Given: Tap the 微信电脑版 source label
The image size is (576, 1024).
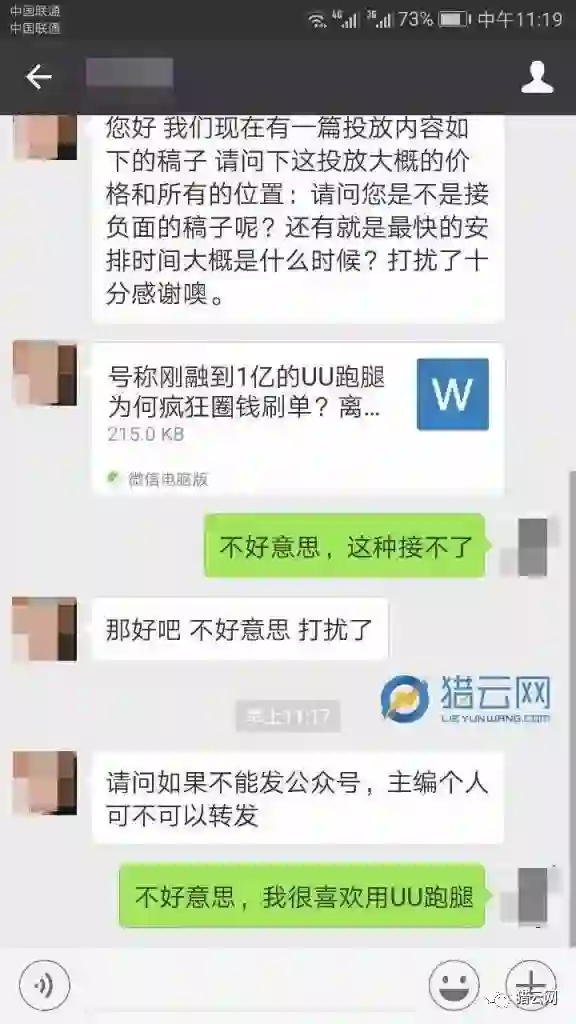Looking at the screenshot, I should click(x=168, y=479).
